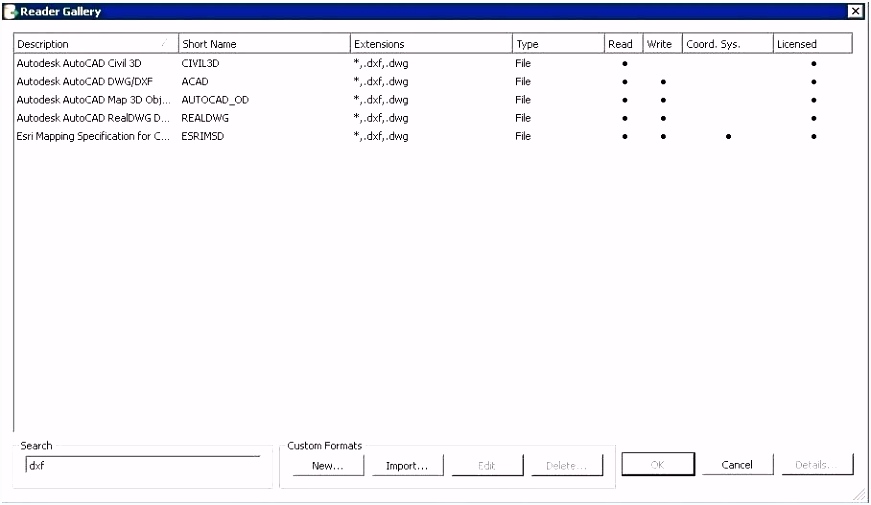
Task: Click the Read dot in the CIVIL3D row
Action: point(625,64)
